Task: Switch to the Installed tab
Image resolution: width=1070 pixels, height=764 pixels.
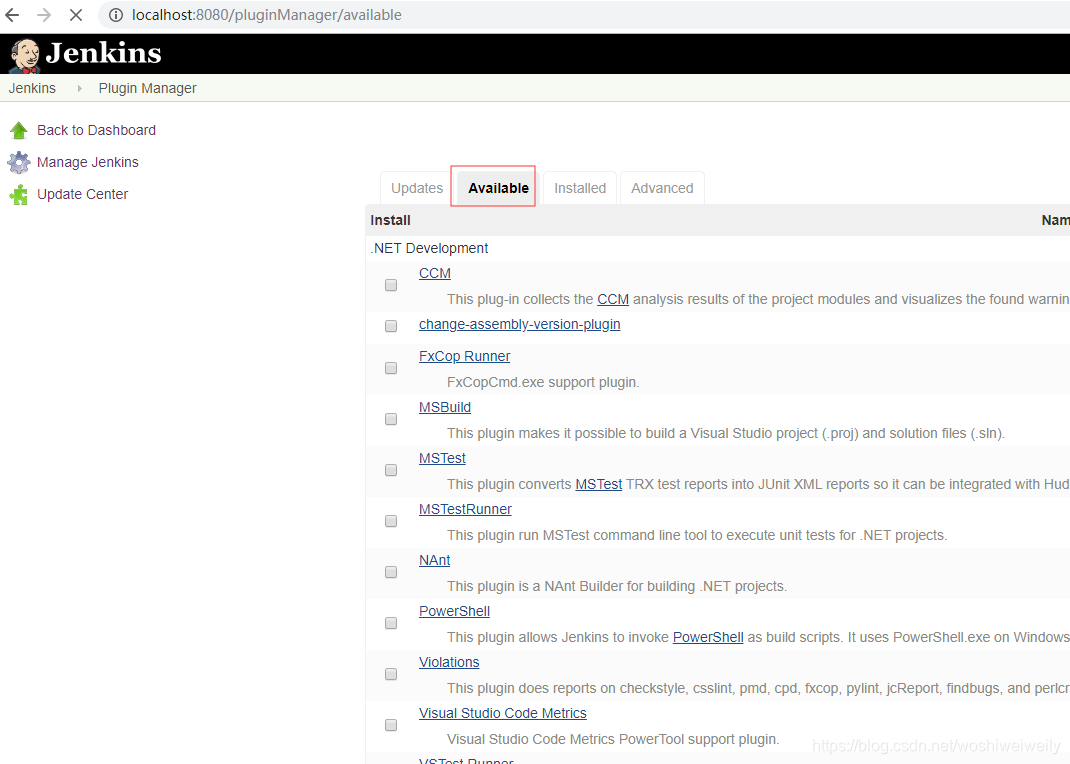Action: pos(580,188)
